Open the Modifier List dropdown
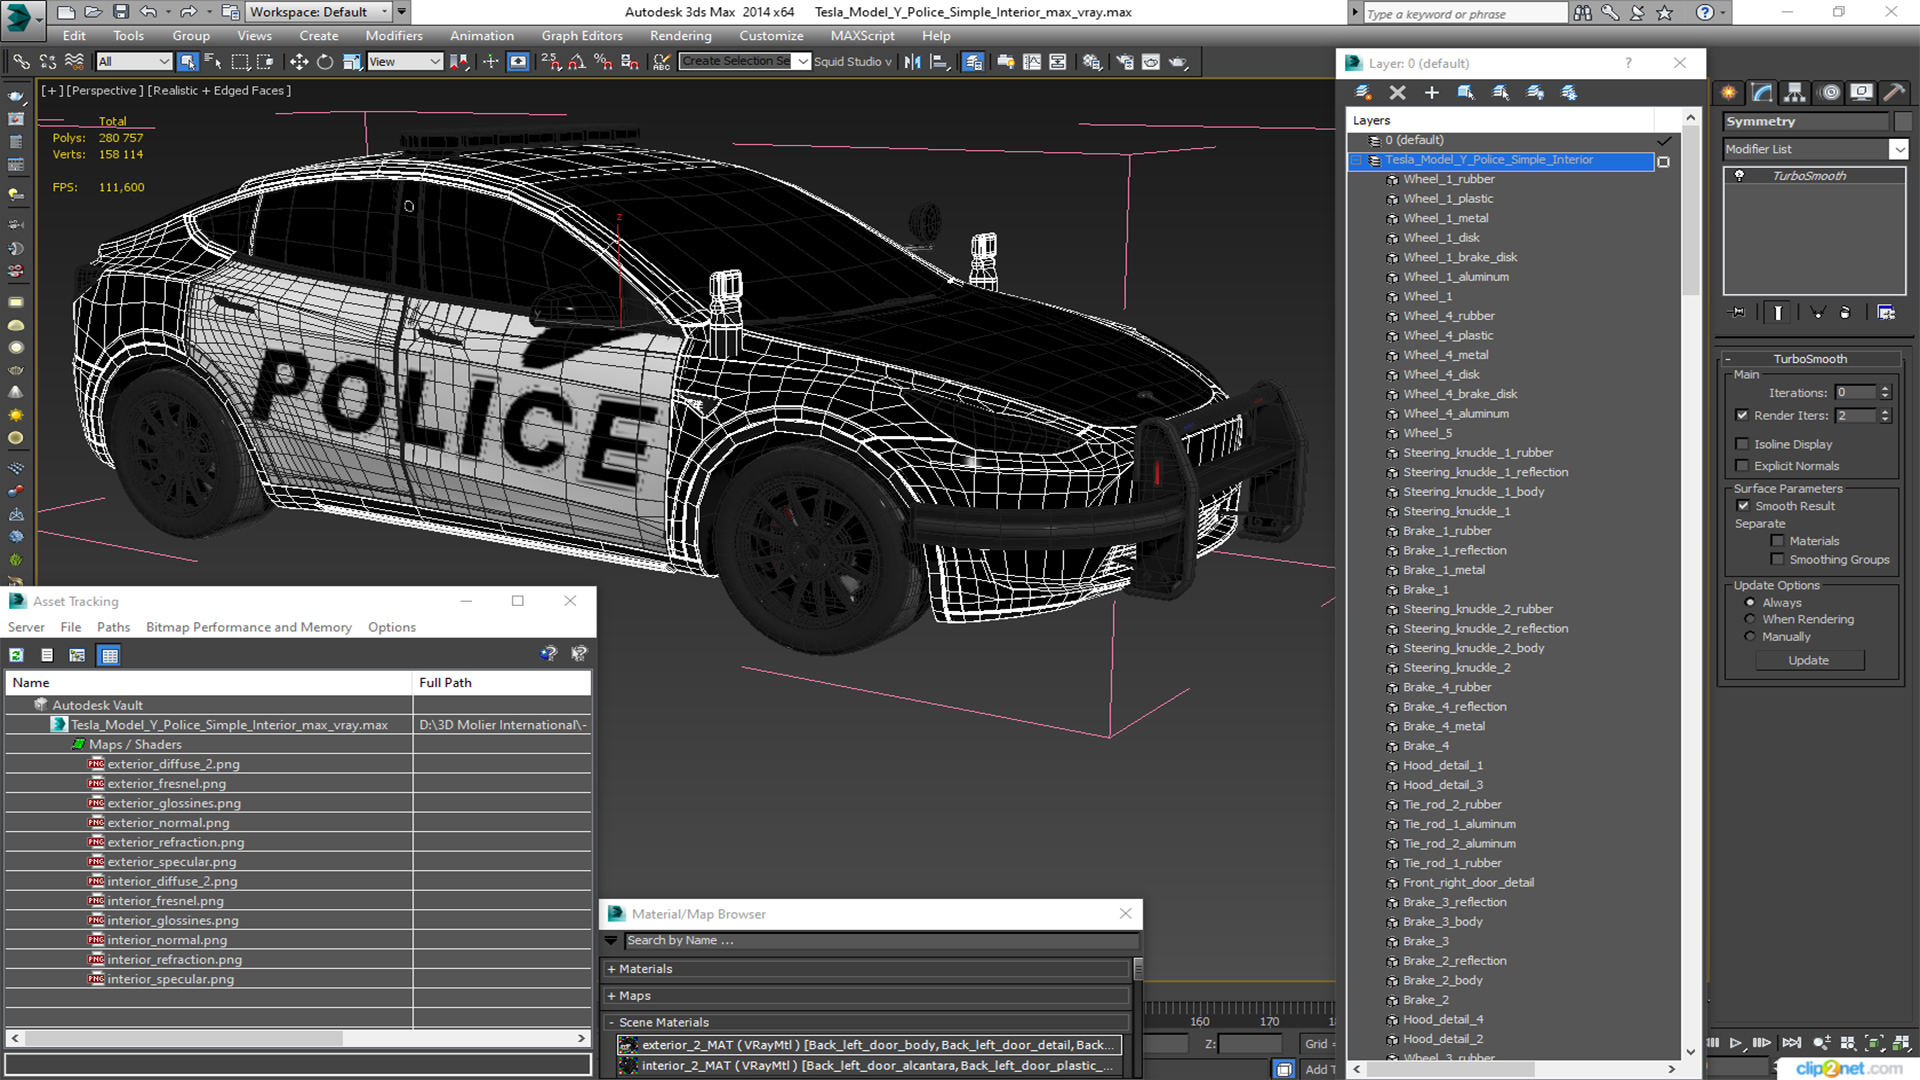1920x1080 pixels. point(1898,149)
